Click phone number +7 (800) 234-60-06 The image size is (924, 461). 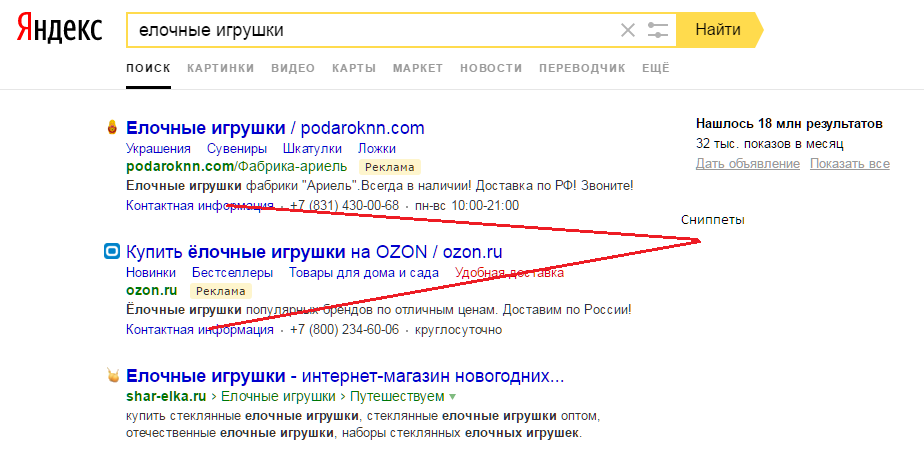click(x=345, y=330)
